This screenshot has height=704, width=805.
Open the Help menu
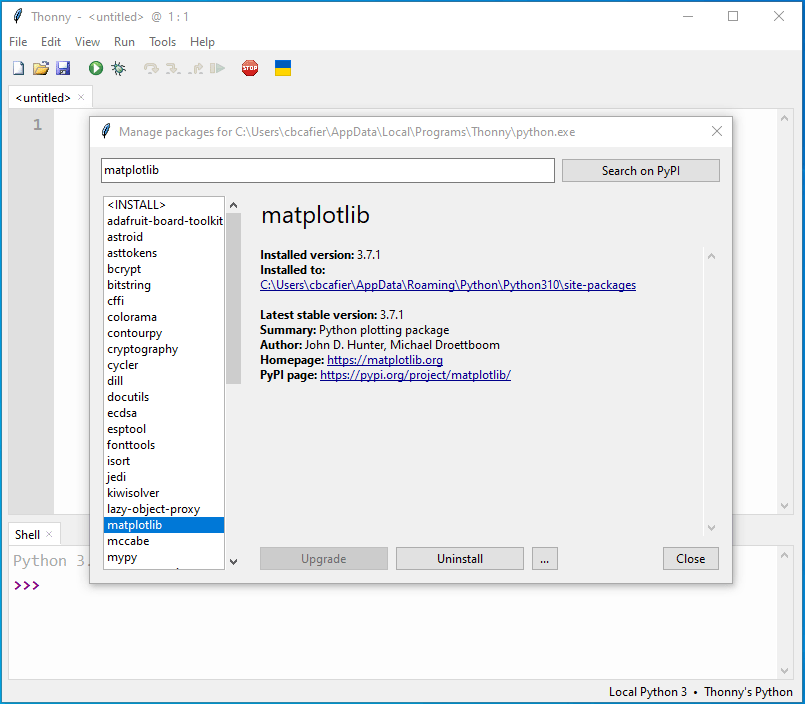pos(202,42)
